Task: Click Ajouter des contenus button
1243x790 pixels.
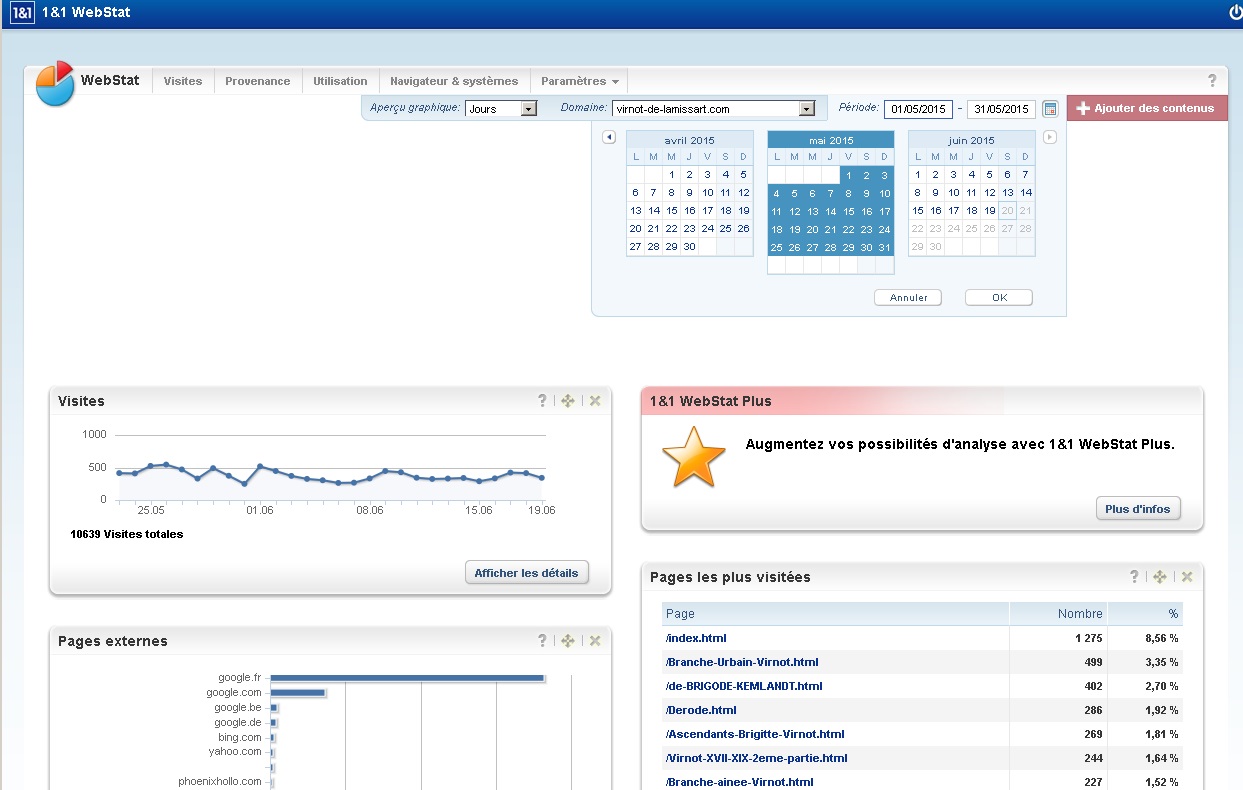Action: coord(1146,108)
